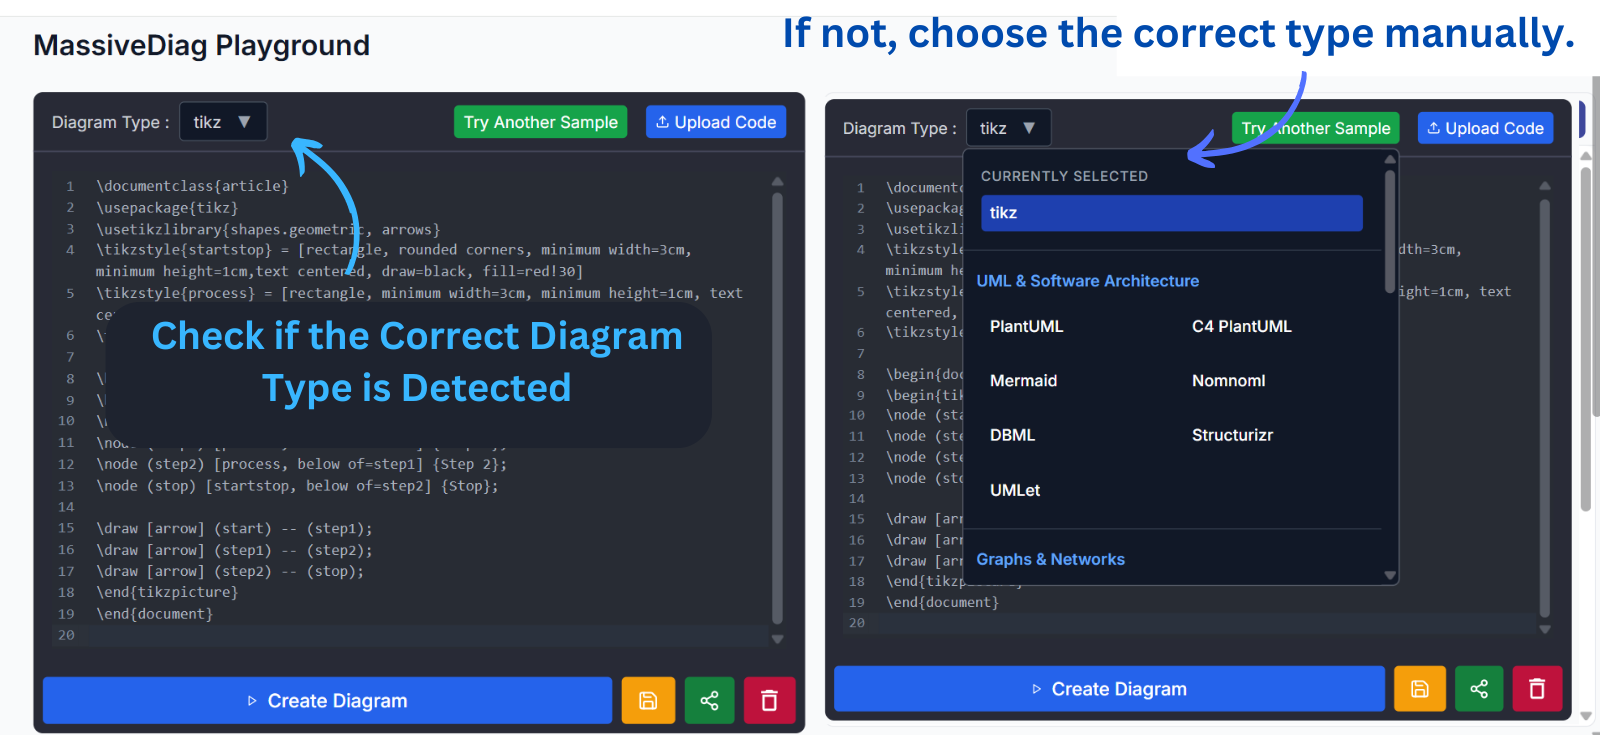Viewport: 1600px width, 750px height.
Task: Click the share icon in left panel
Action: click(709, 700)
